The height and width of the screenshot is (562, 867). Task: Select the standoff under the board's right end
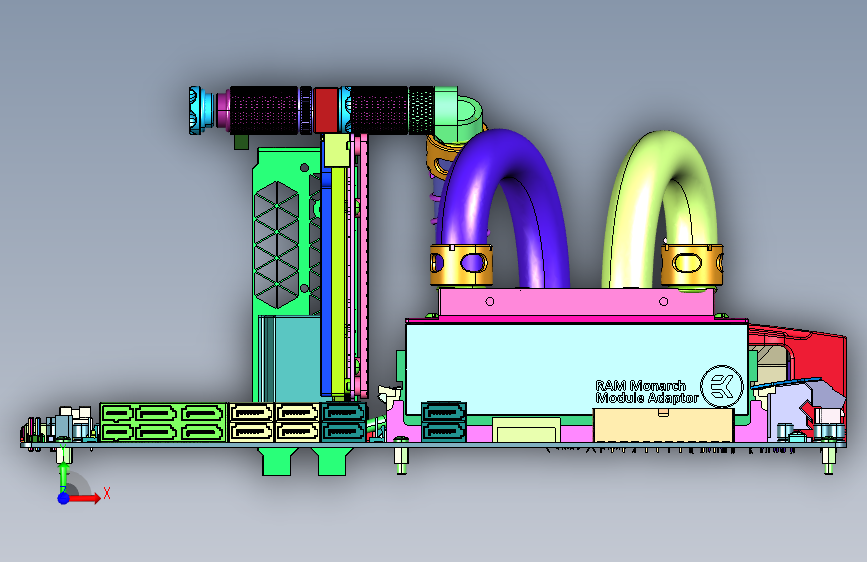tap(828, 460)
